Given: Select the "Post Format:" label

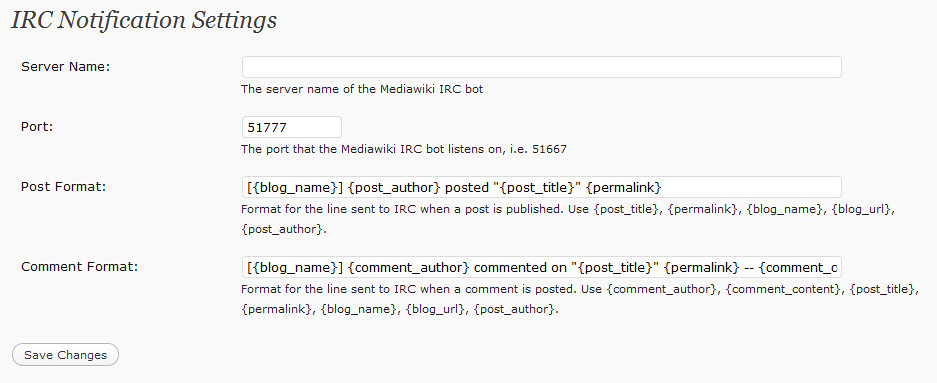Looking at the screenshot, I should pyautogui.click(x=63, y=186).
